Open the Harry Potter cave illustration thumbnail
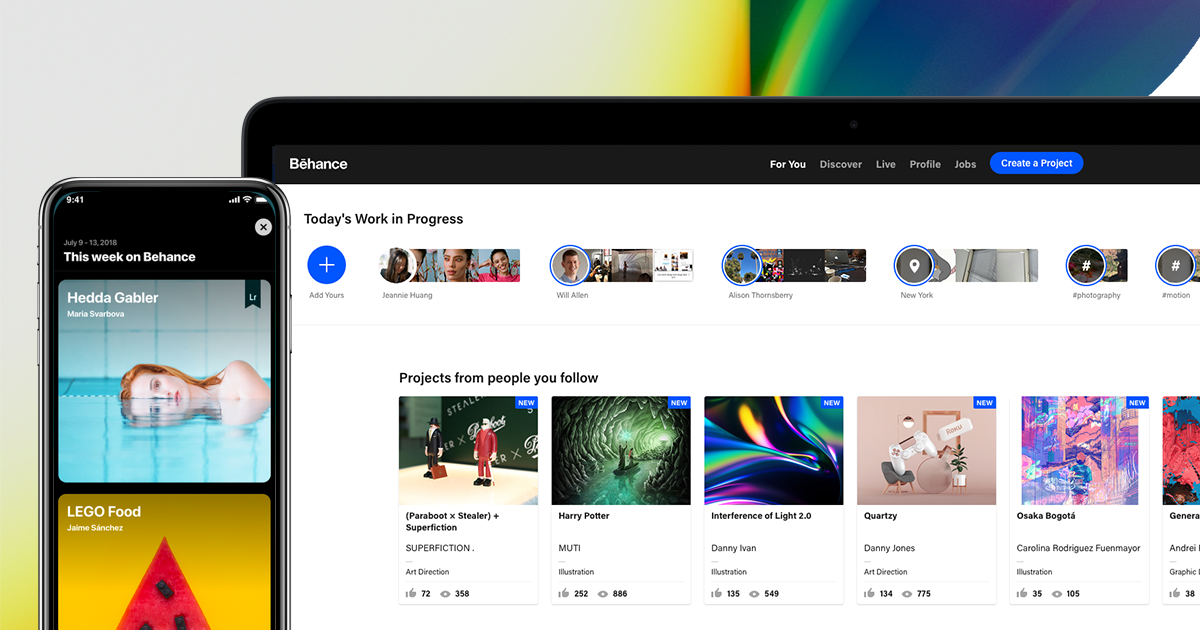This screenshot has width=1200, height=630. tap(621, 450)
